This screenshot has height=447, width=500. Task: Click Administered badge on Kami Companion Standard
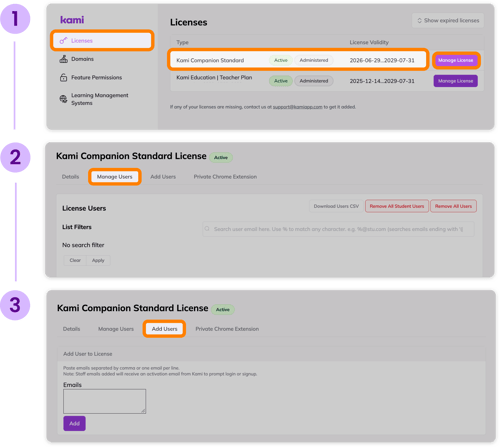[314, 60]
